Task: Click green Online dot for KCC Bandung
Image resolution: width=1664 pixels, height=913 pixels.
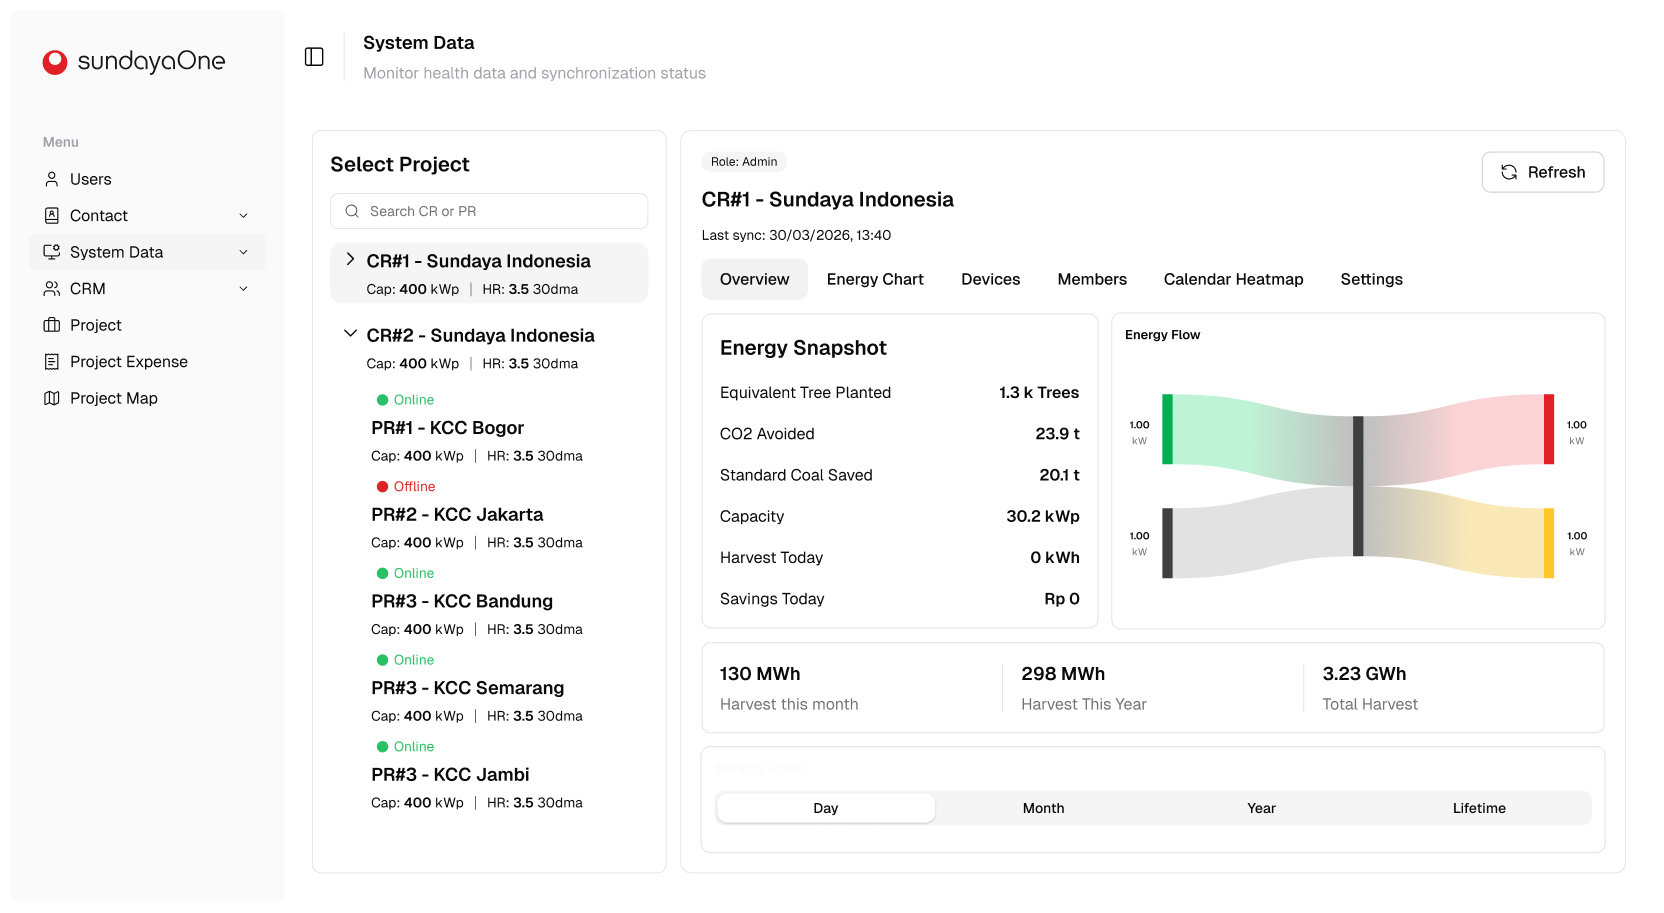Action: pyautogui.click(x=382, y=573)
